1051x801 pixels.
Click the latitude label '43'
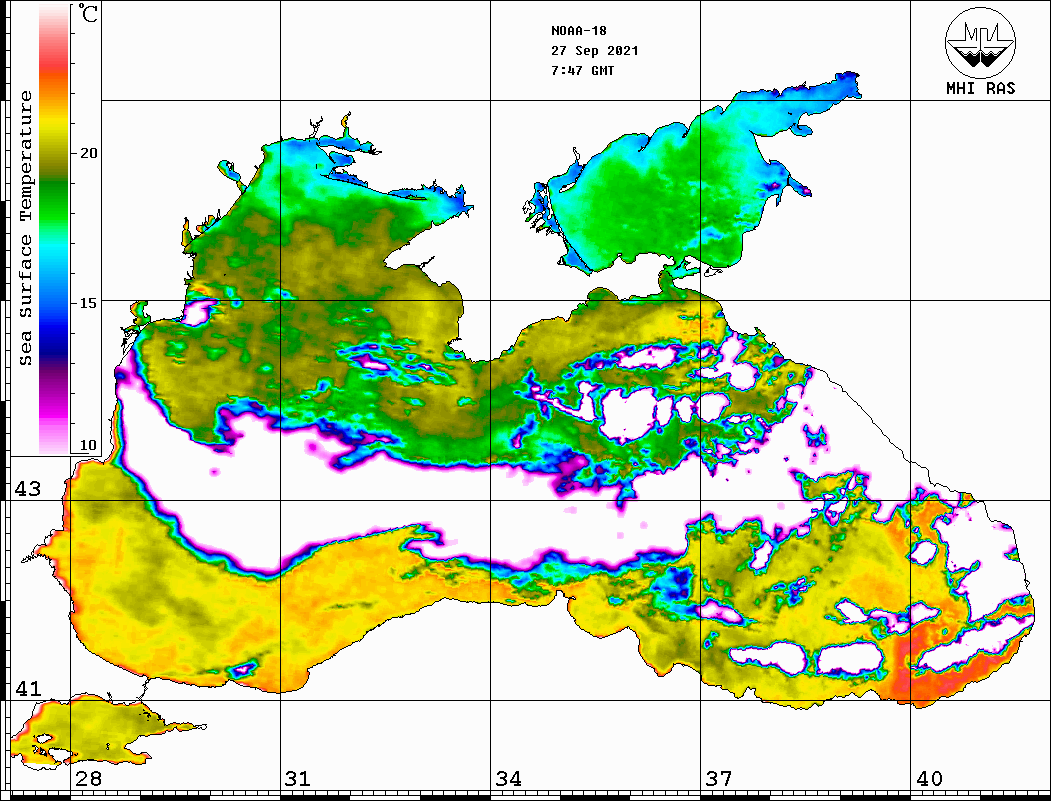[28, 489]
